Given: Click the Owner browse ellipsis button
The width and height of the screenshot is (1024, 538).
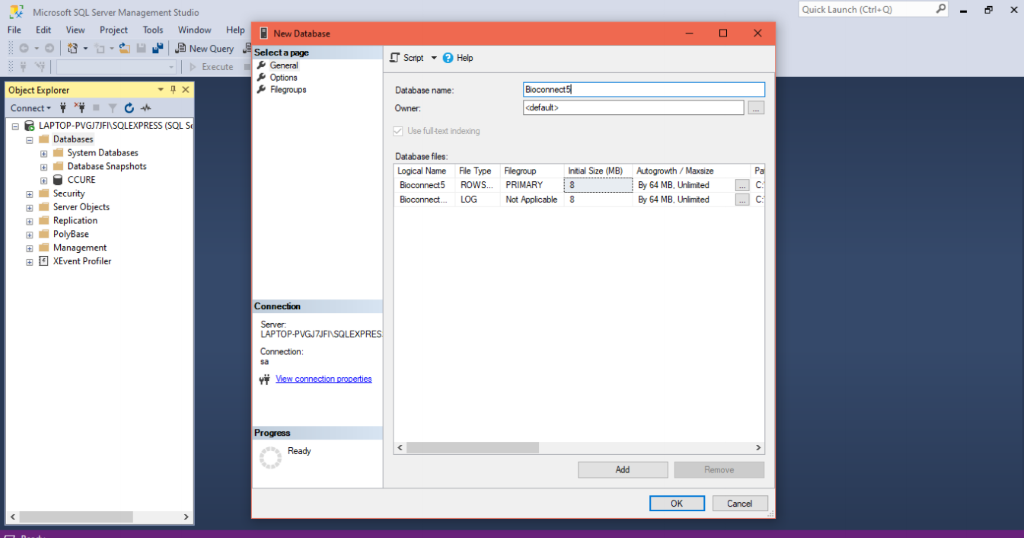Looking at the screenshot, I should point(756,108).
